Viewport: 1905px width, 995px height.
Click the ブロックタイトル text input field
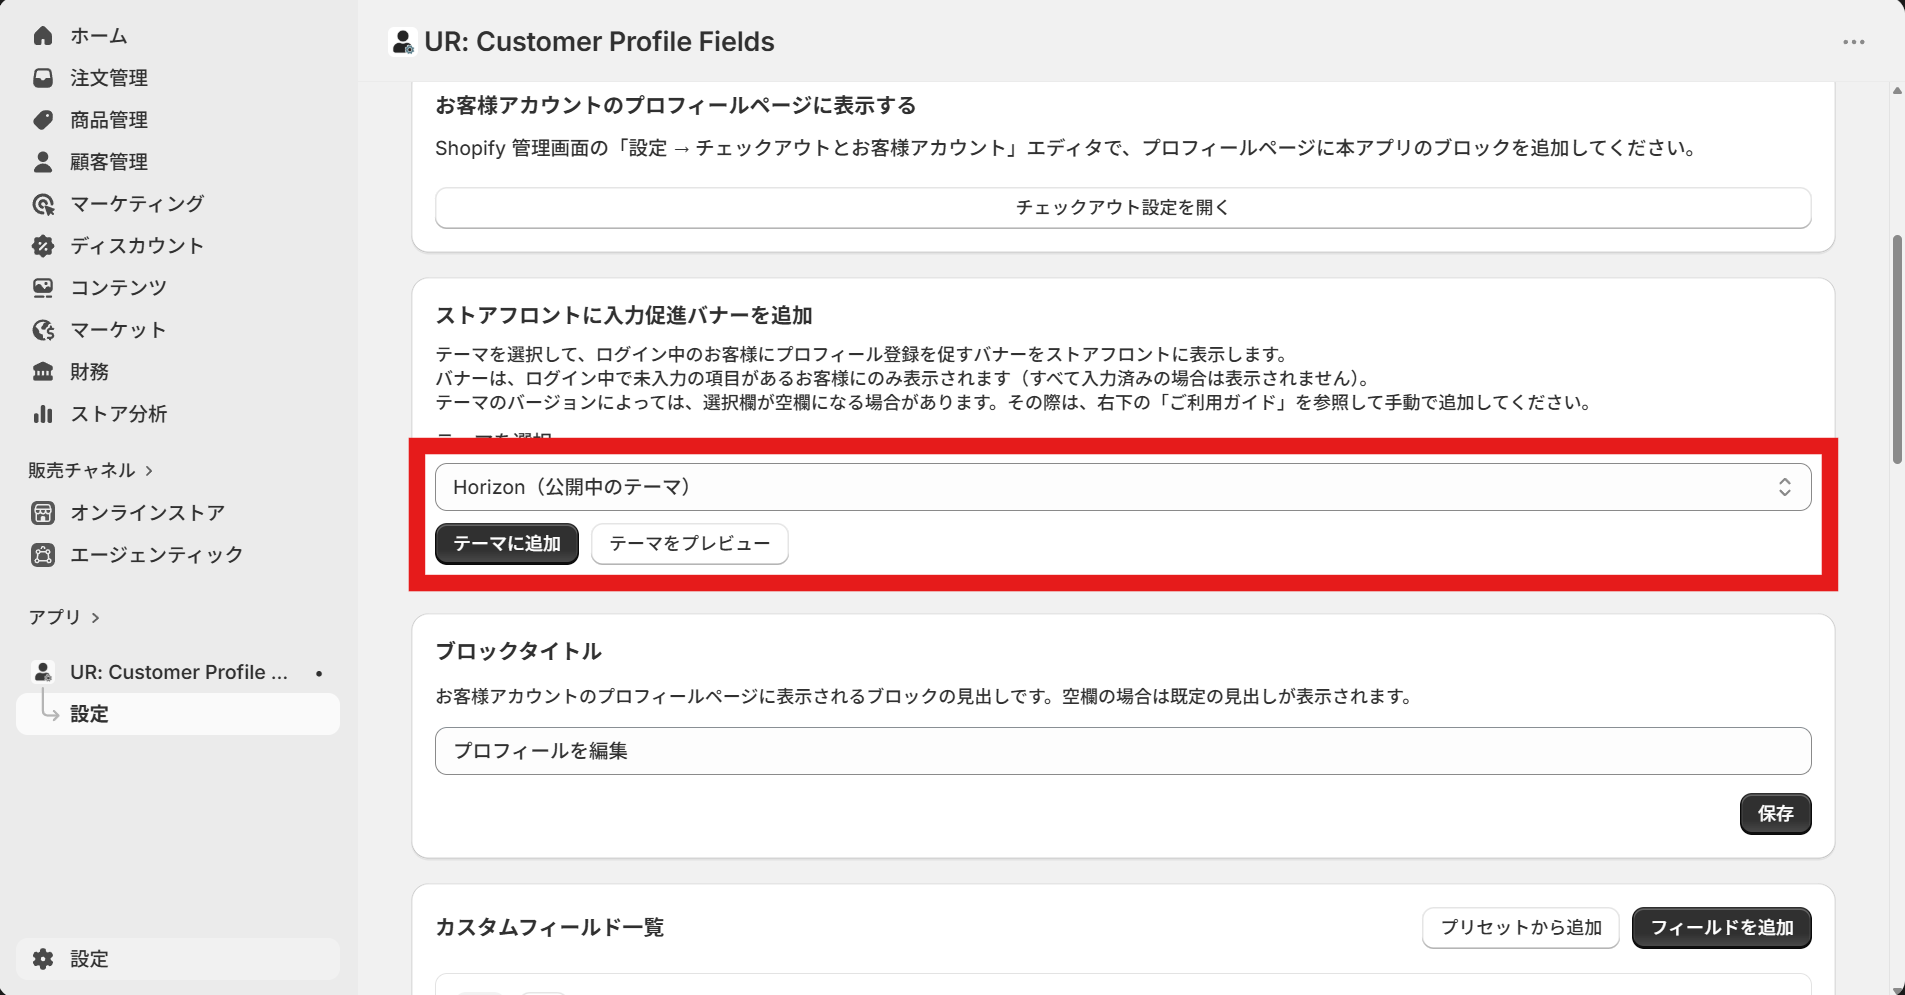(x=1123, y=751)
